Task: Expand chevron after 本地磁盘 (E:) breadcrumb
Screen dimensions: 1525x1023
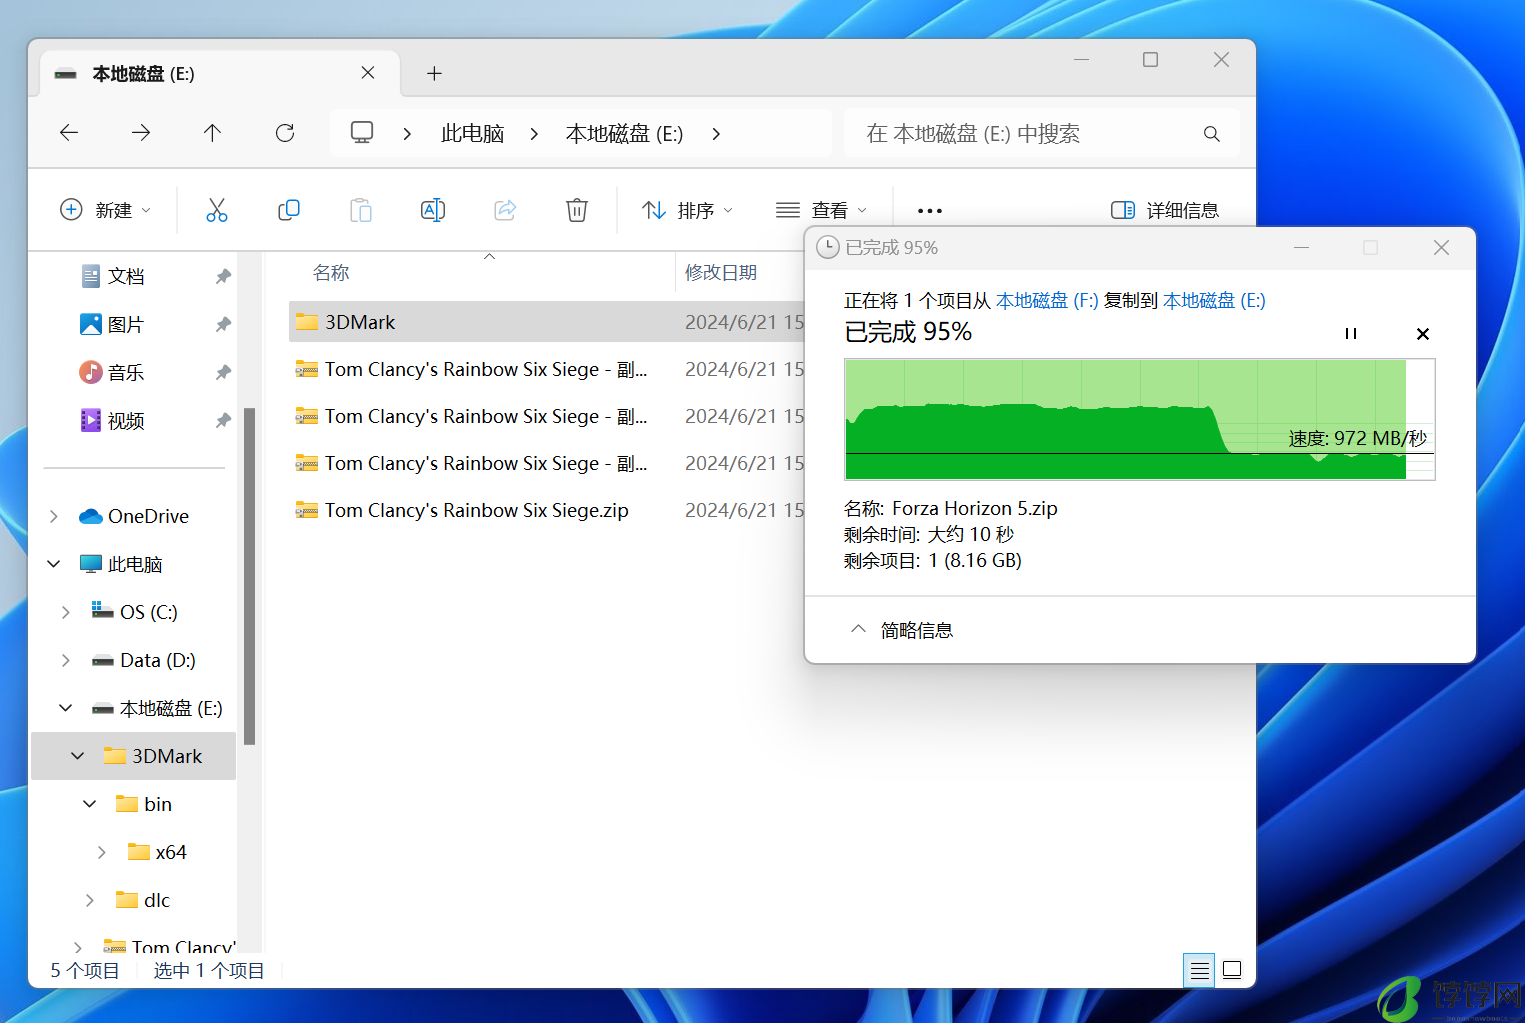Action: (x=716, y=133)
